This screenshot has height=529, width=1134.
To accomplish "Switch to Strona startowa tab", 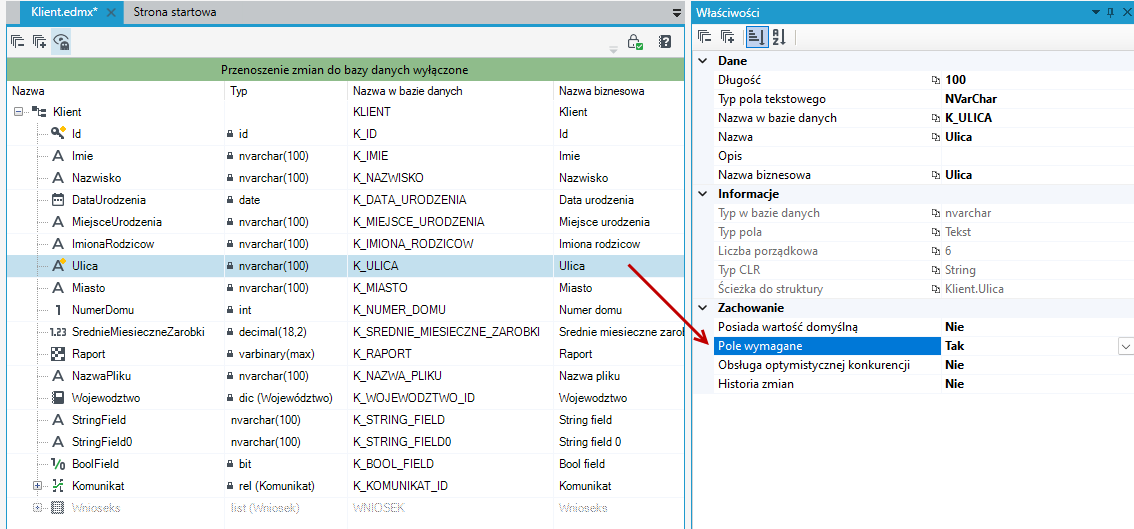I will tap(174, 12).
